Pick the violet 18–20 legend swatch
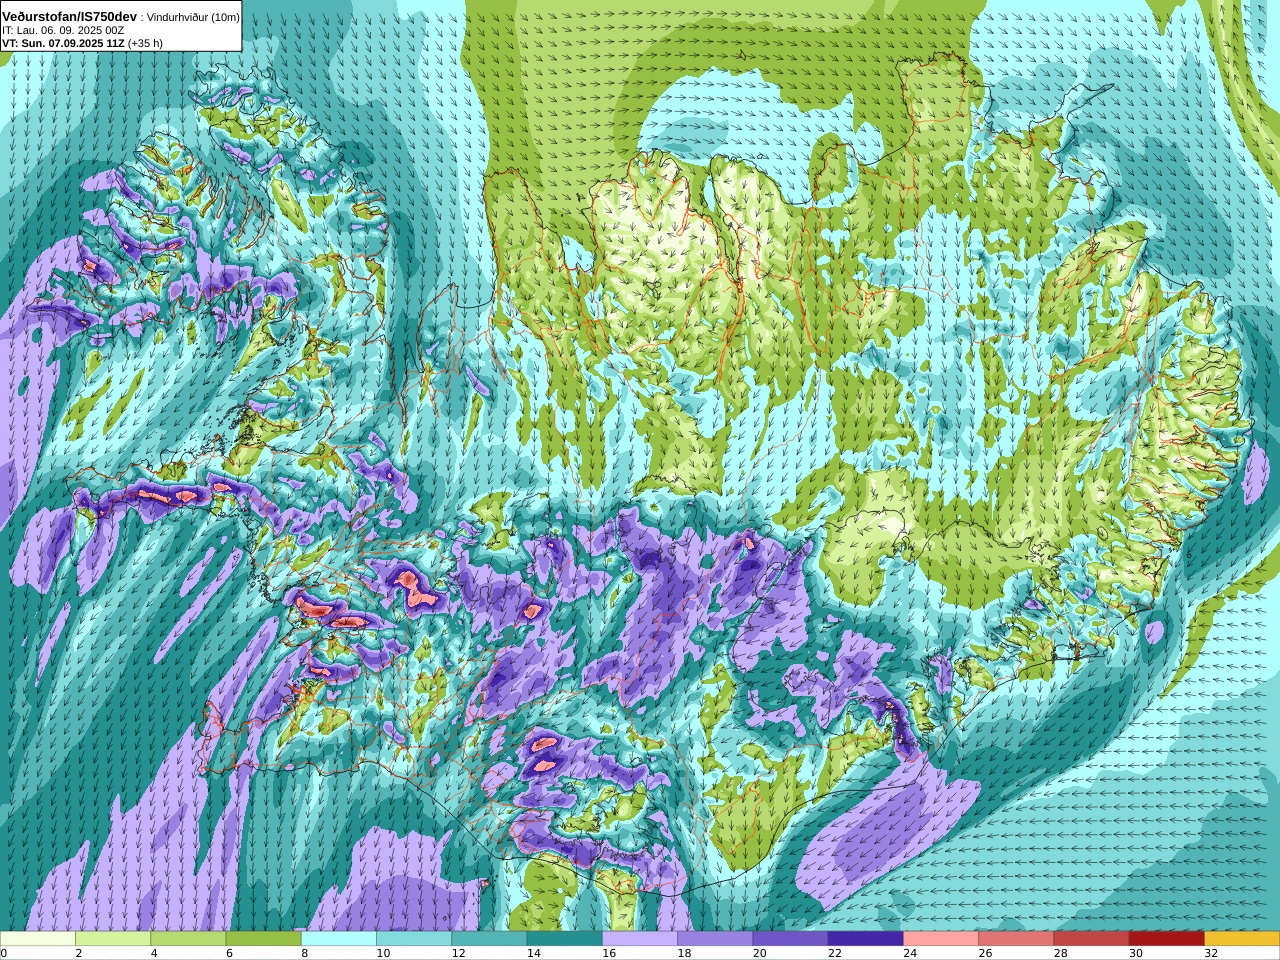Screen dimensions: 1280x960 [x=715, y=939]
